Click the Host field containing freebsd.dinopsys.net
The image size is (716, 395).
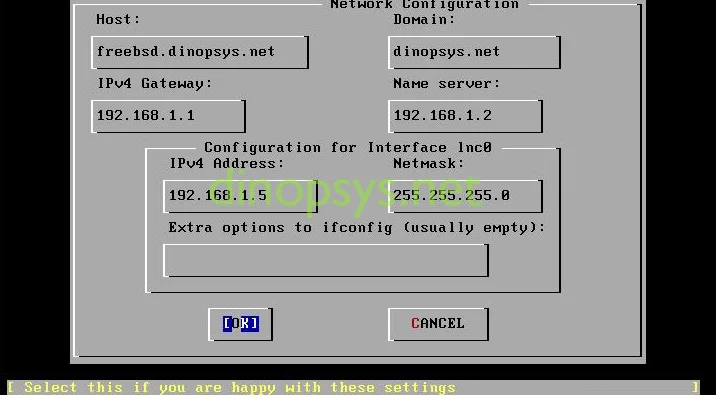click(x=200, y=53)
